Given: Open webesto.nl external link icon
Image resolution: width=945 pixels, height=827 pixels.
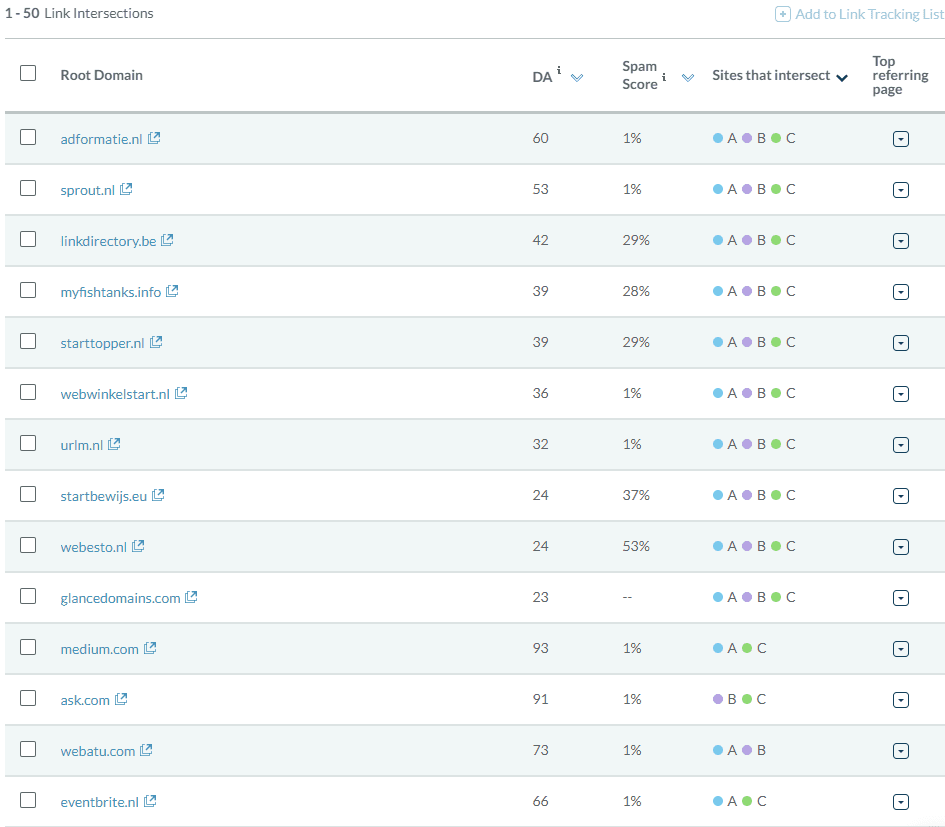Looking at the screenshot, I should (x=138, y=546).
